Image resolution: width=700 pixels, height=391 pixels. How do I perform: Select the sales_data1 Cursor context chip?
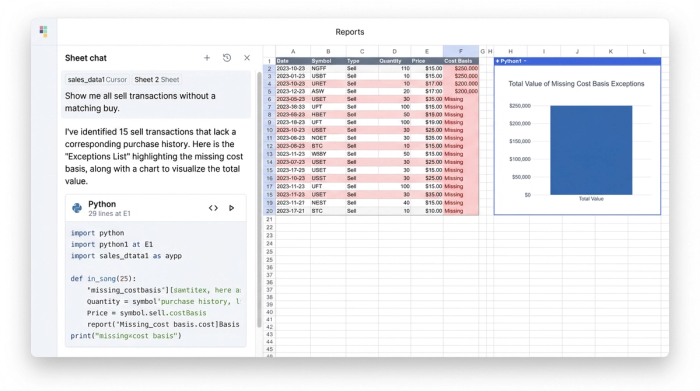(97, 79)
